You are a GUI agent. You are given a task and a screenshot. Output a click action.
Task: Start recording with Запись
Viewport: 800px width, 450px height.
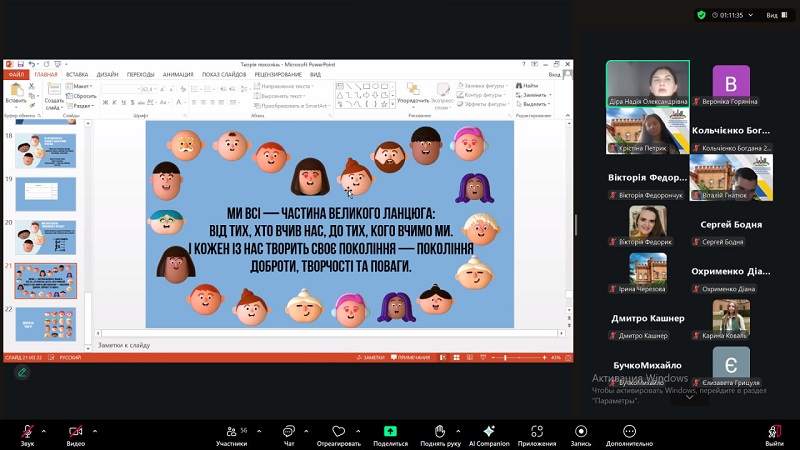pos(581,431)
